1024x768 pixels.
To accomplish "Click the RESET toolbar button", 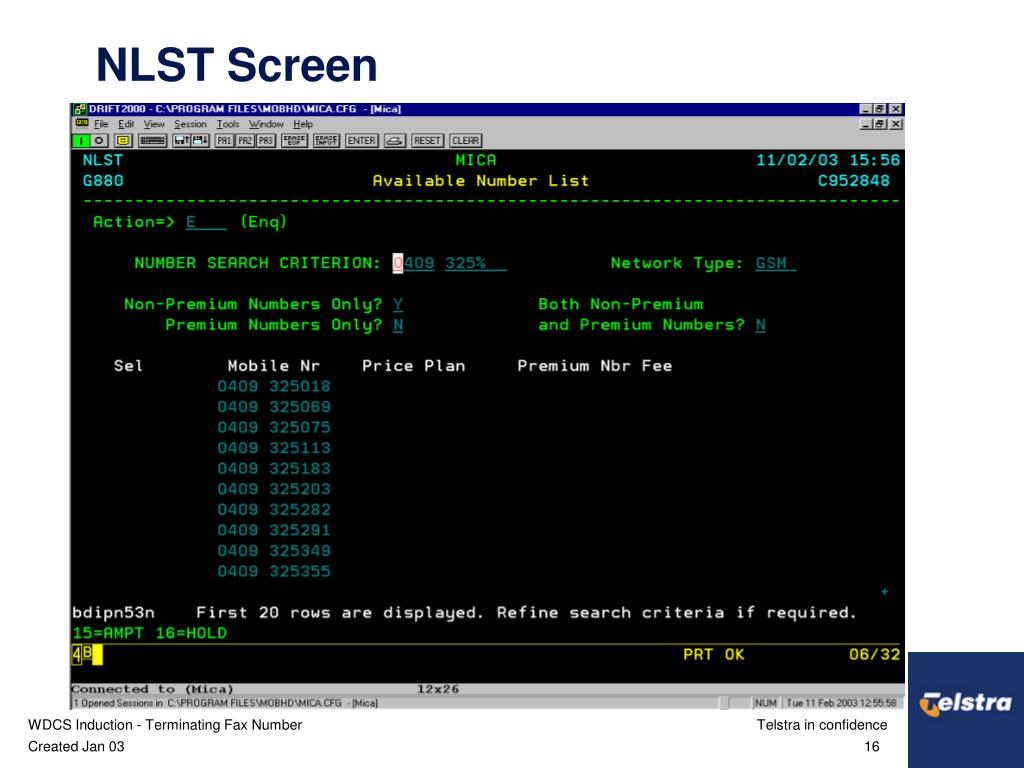I will [427, 140].
